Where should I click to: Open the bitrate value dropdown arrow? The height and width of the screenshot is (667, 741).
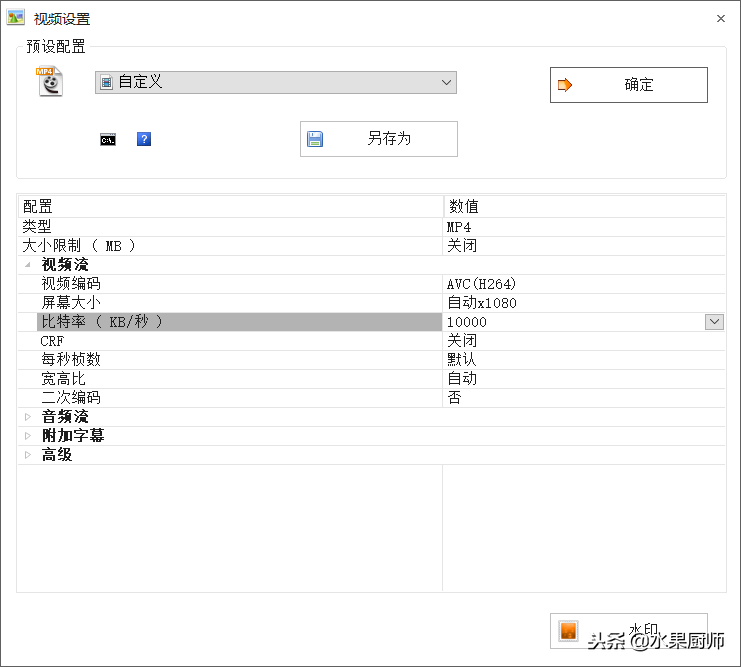(714, 322)
